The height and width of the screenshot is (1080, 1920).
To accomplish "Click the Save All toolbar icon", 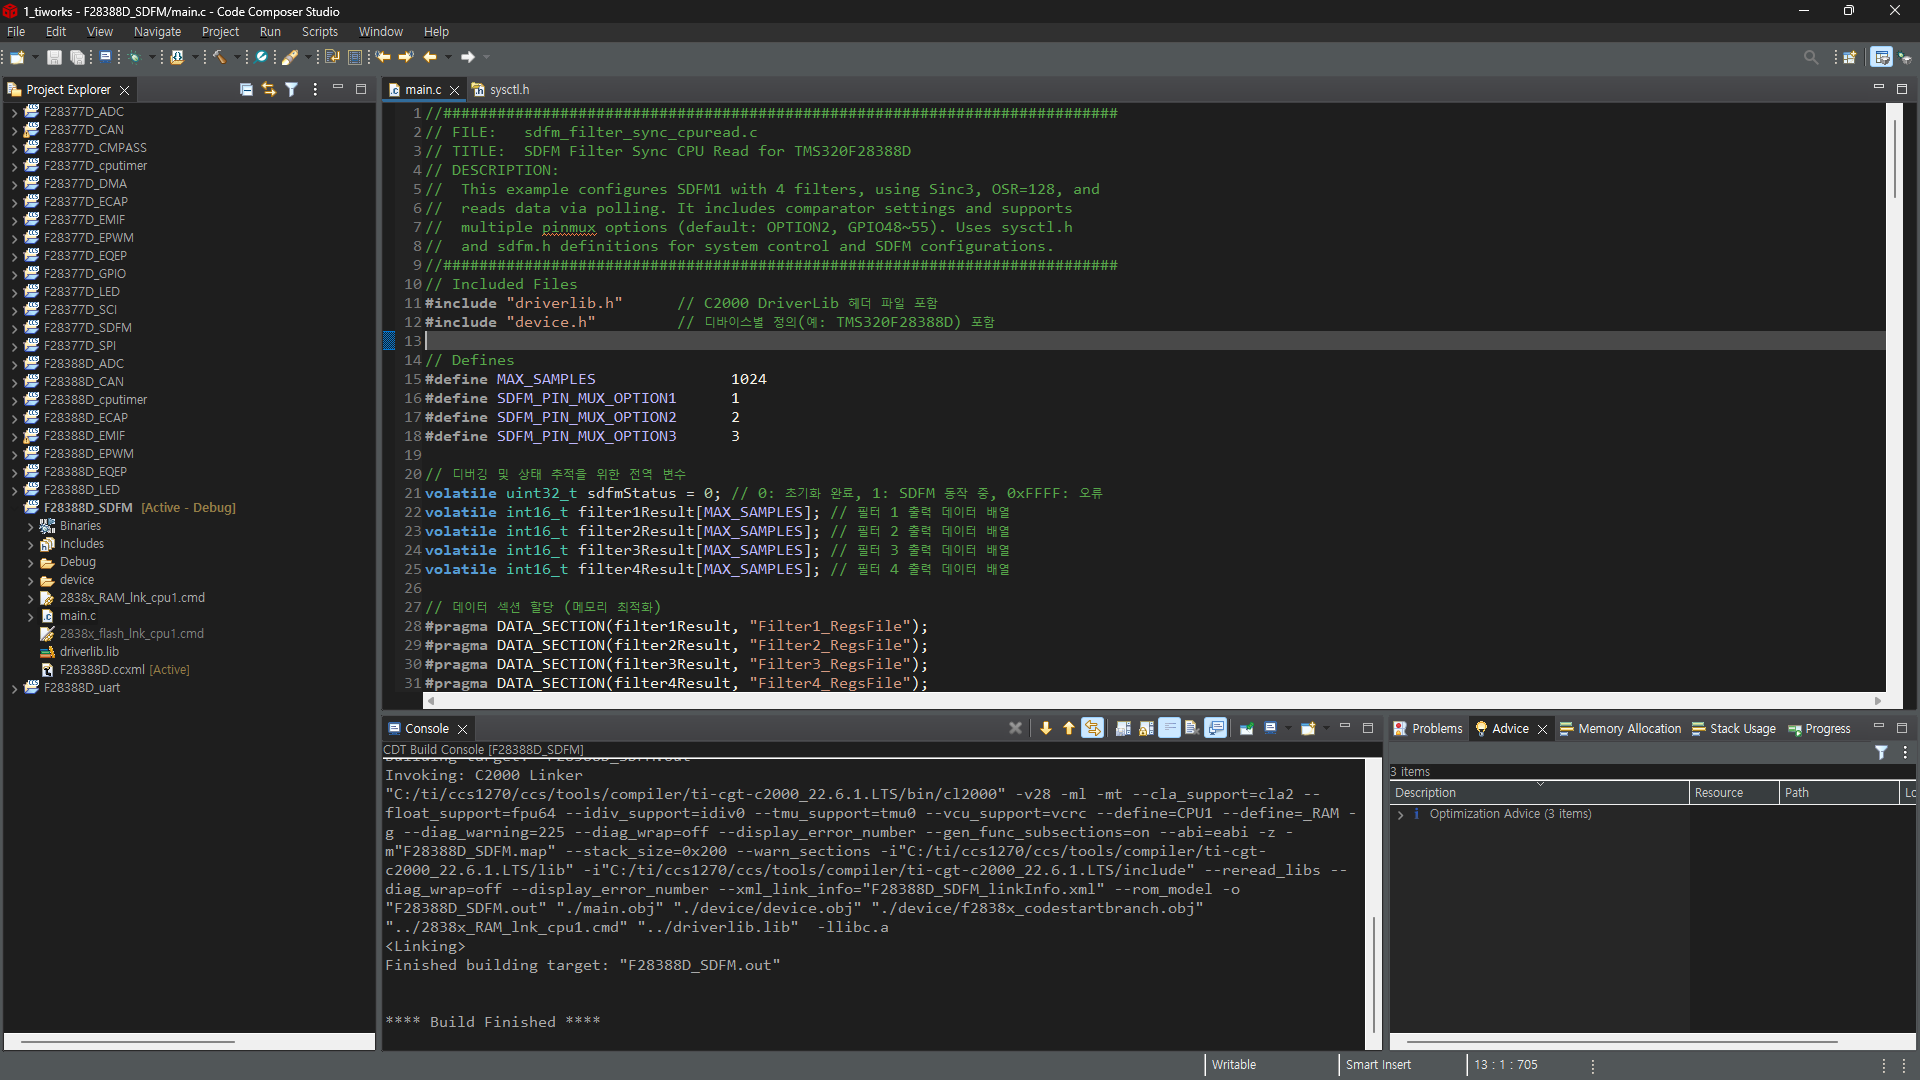I will pyautogui.click(x=77, y=57).
